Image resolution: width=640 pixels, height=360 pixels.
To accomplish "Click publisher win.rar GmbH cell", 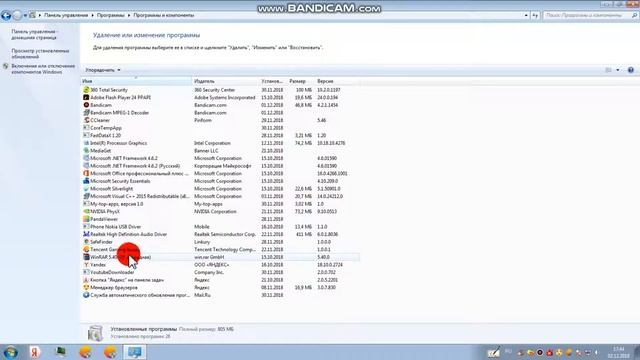I will tap(209, 257).
